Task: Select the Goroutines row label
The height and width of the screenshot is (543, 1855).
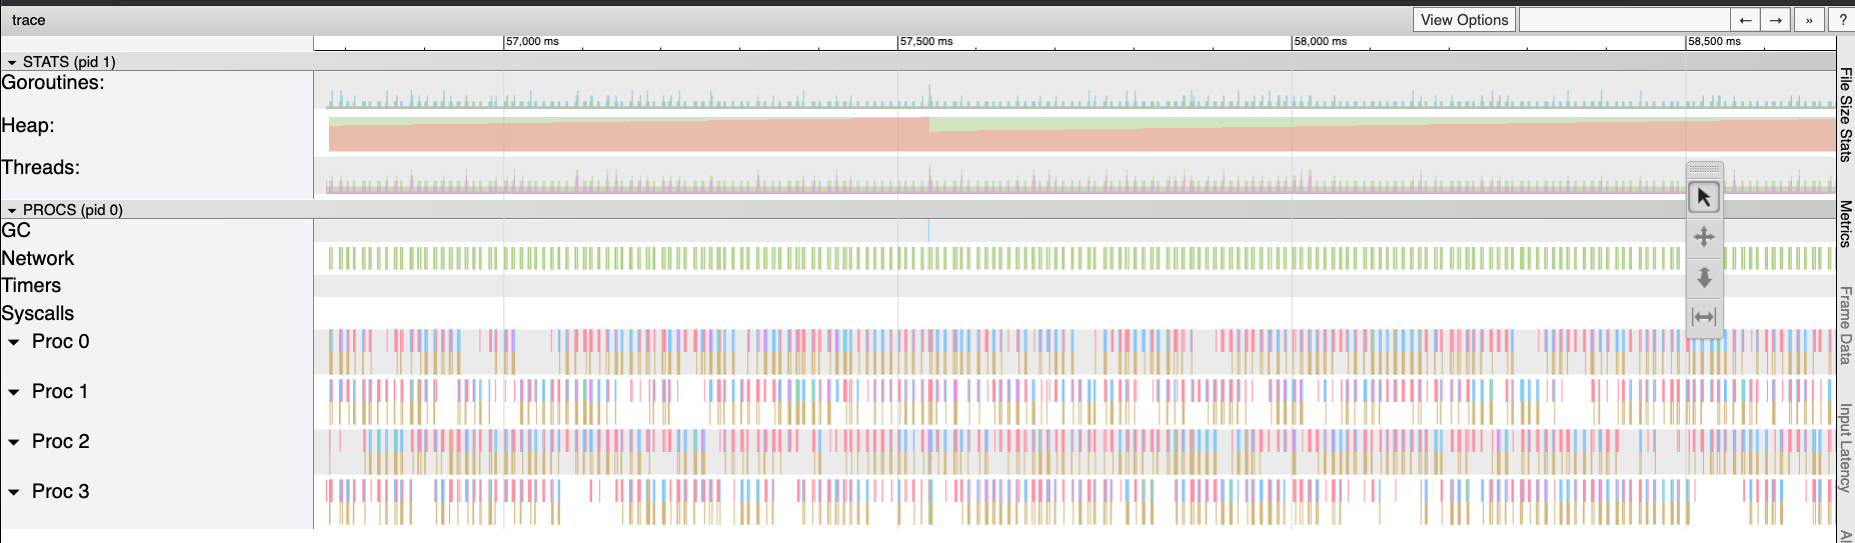Action: [x=53, y=83]
